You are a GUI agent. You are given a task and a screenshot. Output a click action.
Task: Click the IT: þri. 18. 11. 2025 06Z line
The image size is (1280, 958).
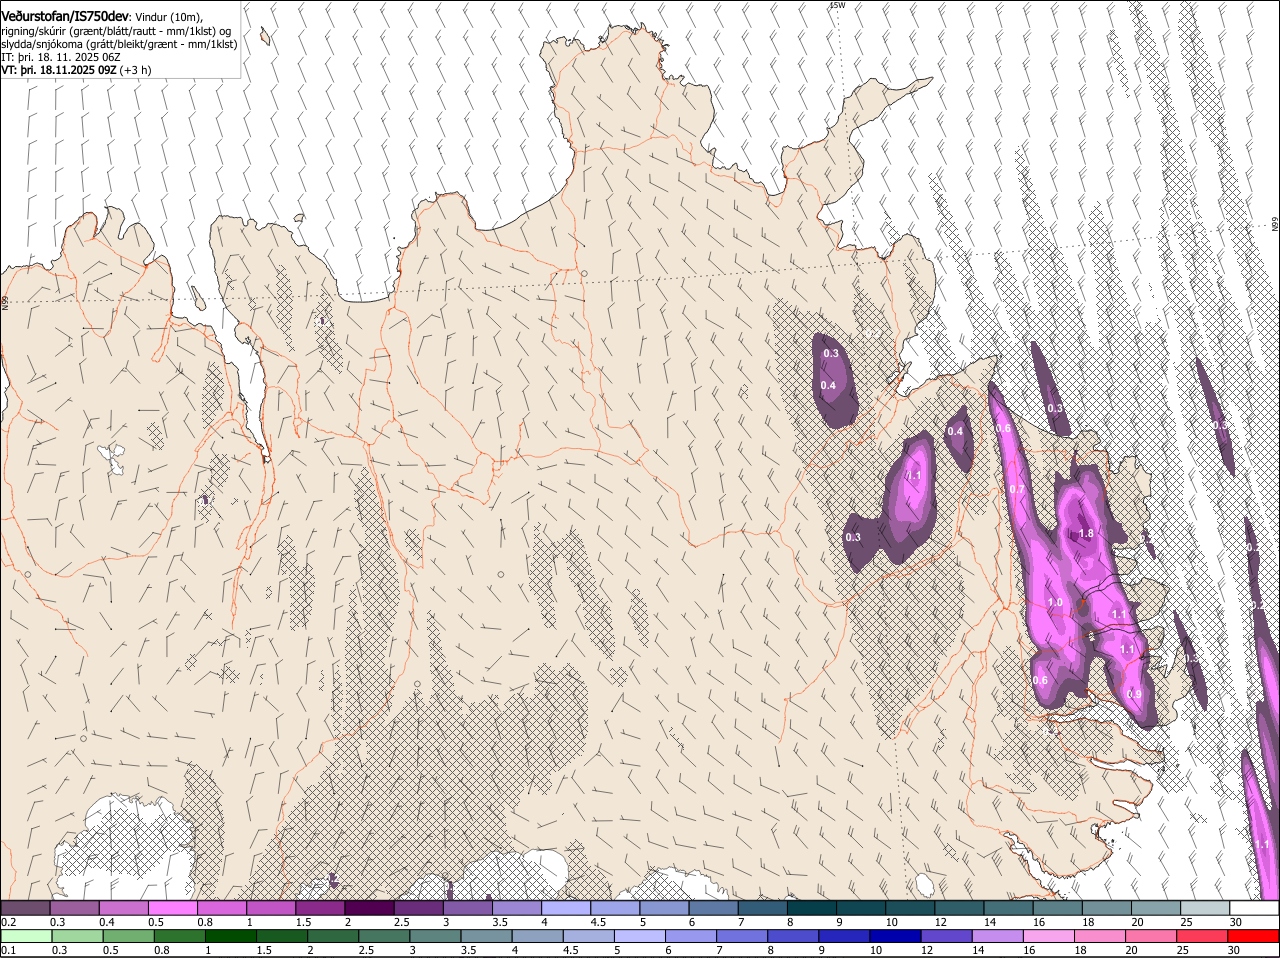(61, 57)
